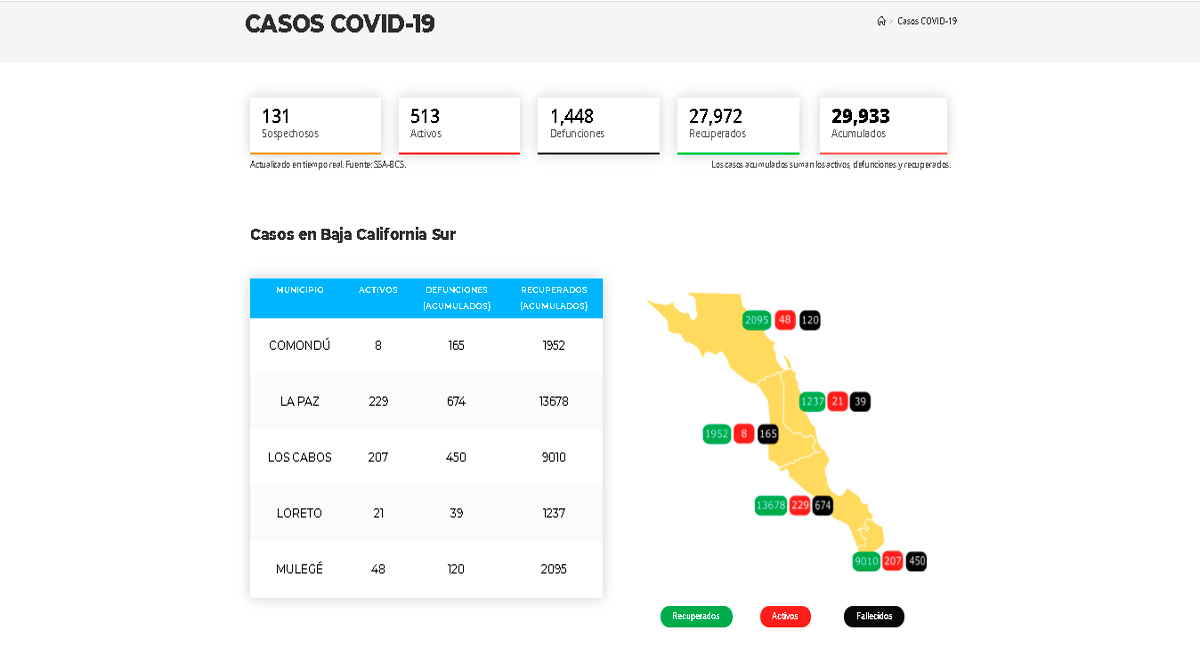Select the LOS CABOS municipality cell
Viewport: 1200px width, 666px height.
[300, 457]
